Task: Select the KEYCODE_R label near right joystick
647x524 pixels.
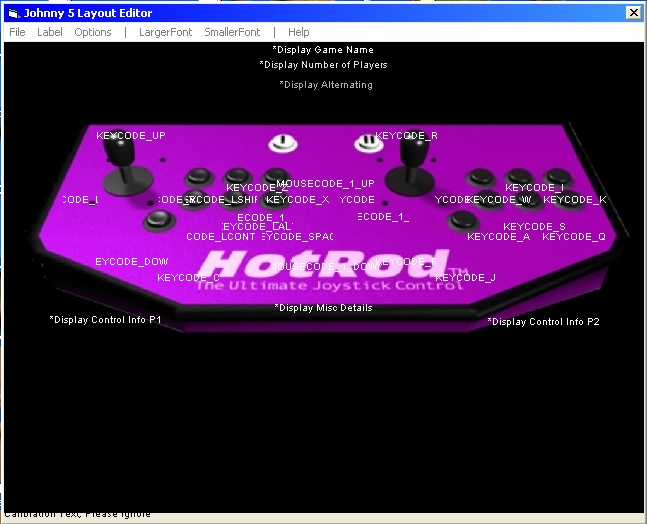Action: click(406, 135)
